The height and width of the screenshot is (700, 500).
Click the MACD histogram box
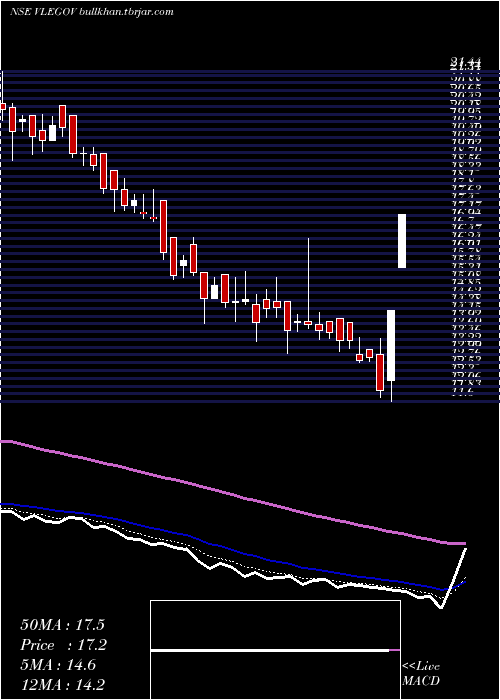275,650
